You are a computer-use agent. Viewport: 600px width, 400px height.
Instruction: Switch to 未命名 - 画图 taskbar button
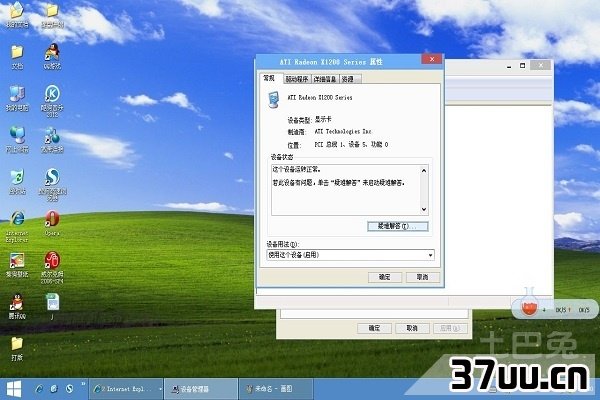pos(275,389)
